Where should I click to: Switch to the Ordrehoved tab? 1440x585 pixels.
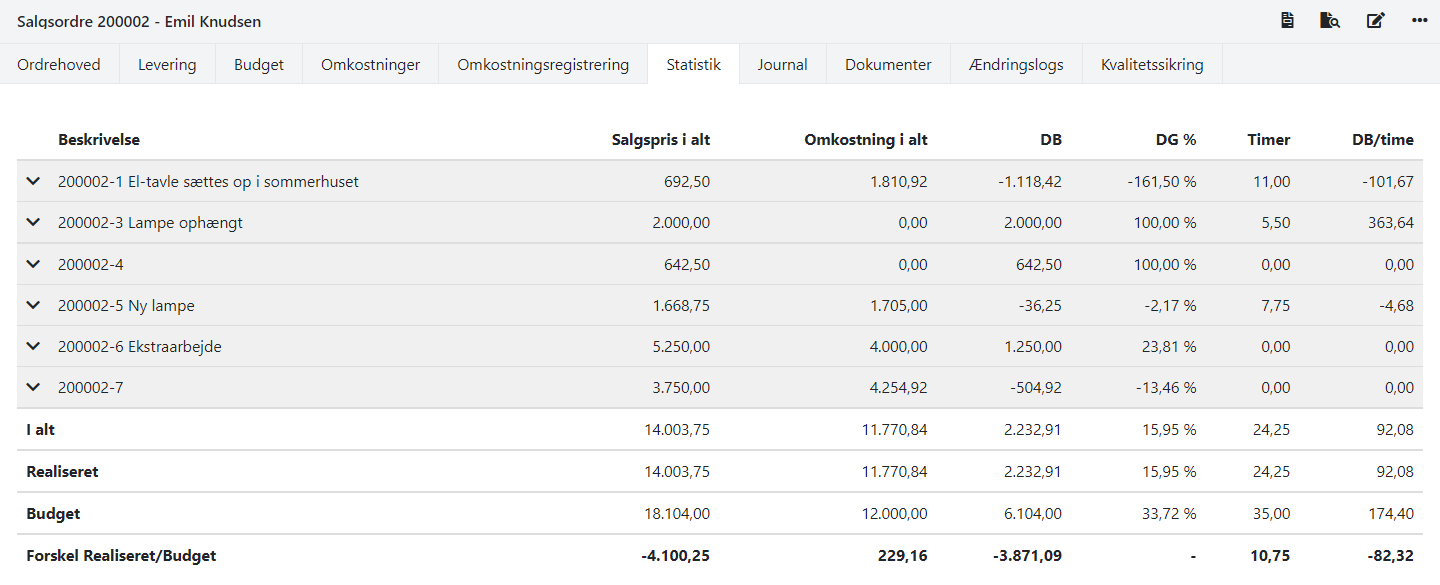(58, 63)
